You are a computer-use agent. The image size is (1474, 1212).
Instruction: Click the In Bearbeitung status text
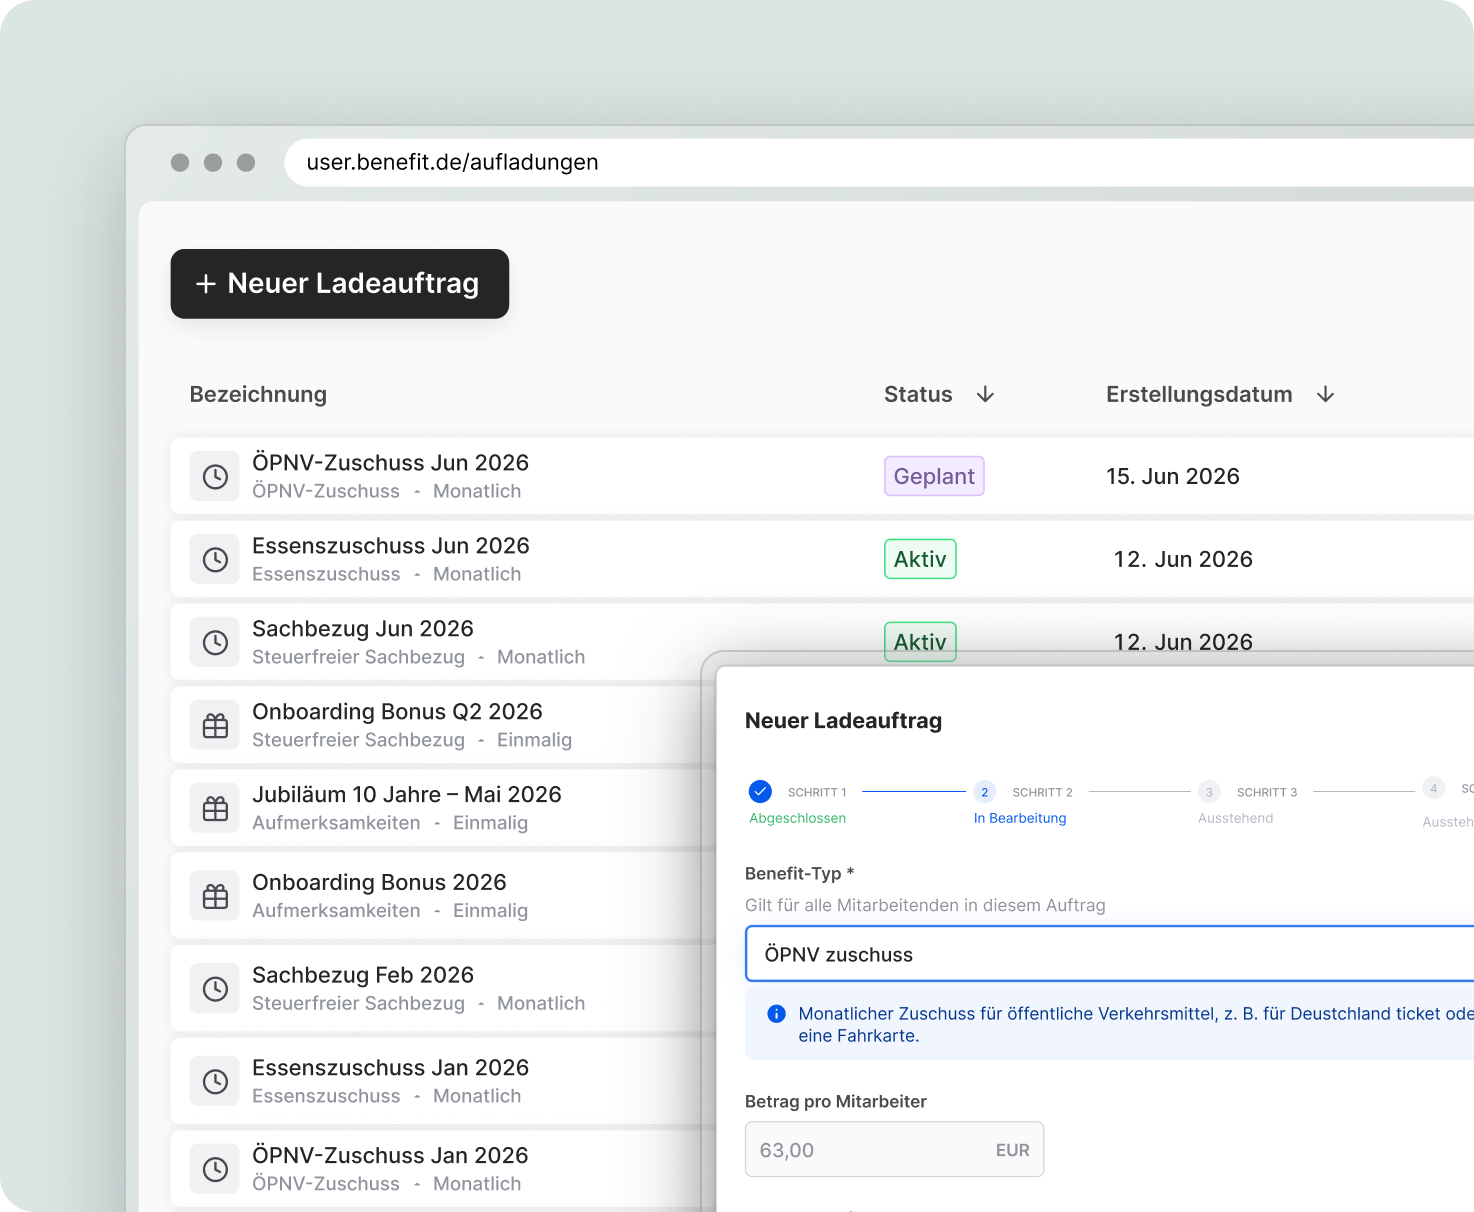1020,818
